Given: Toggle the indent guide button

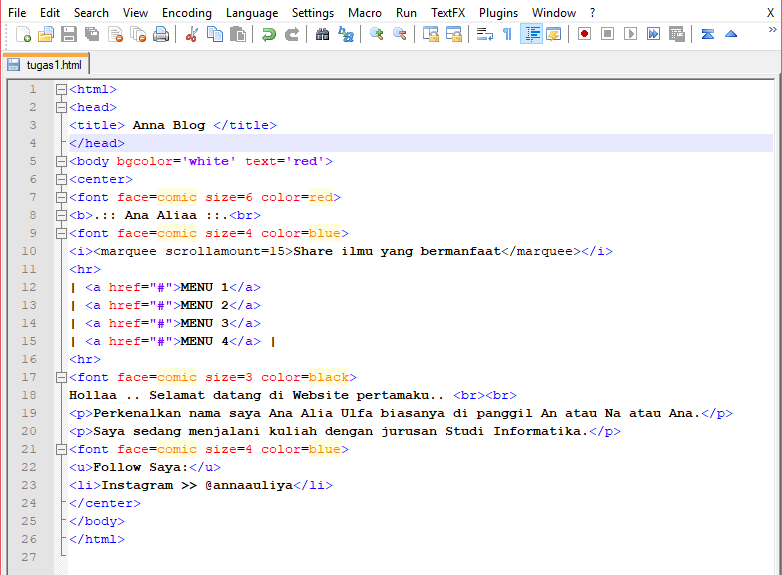Looking at the screenshot, I should pyautogui.click(x=531, y=34).
